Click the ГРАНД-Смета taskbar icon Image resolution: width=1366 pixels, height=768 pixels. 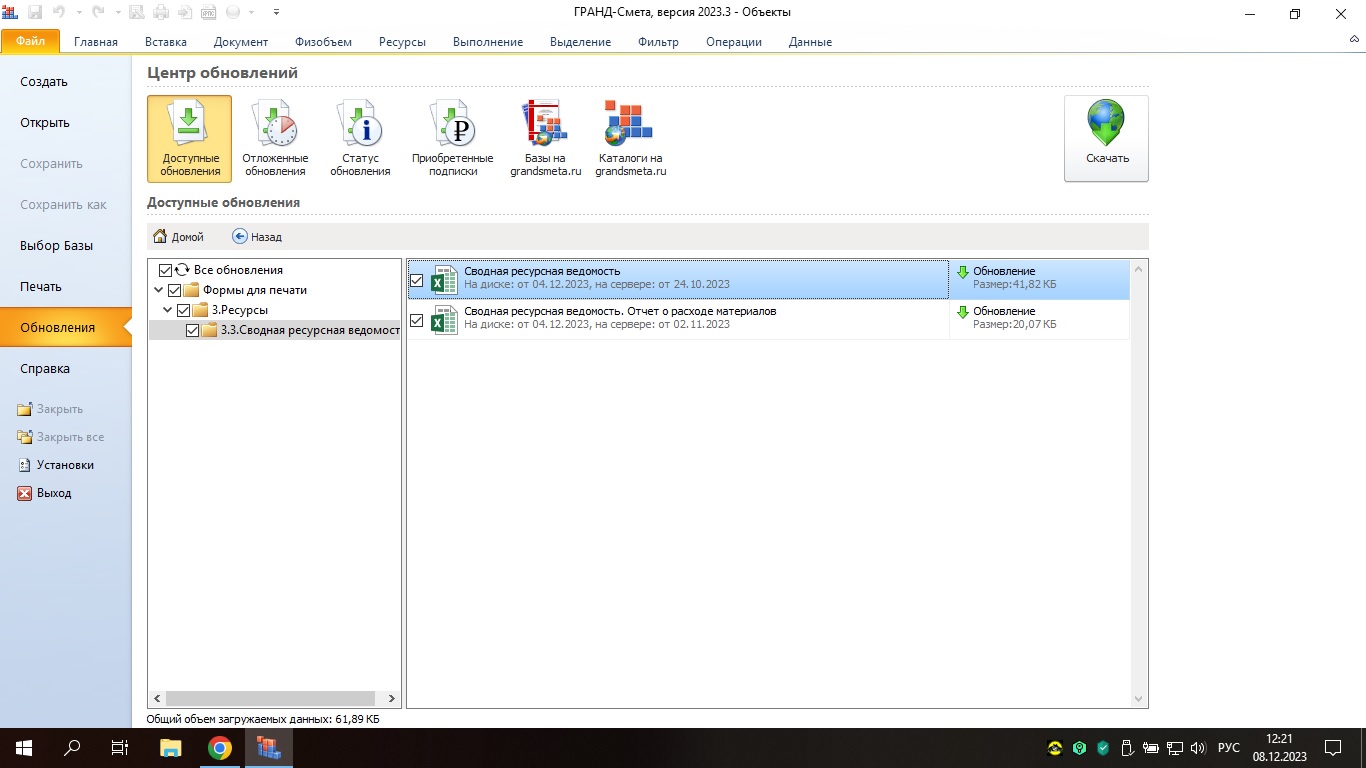268,748
